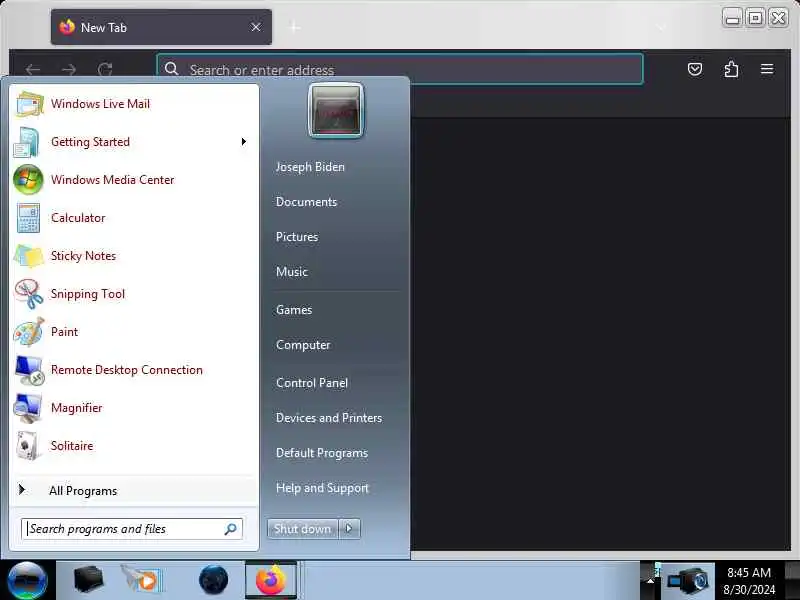Click the Firefox back arrow
This screenshot has width=800, height=600.
click(33, 69)
